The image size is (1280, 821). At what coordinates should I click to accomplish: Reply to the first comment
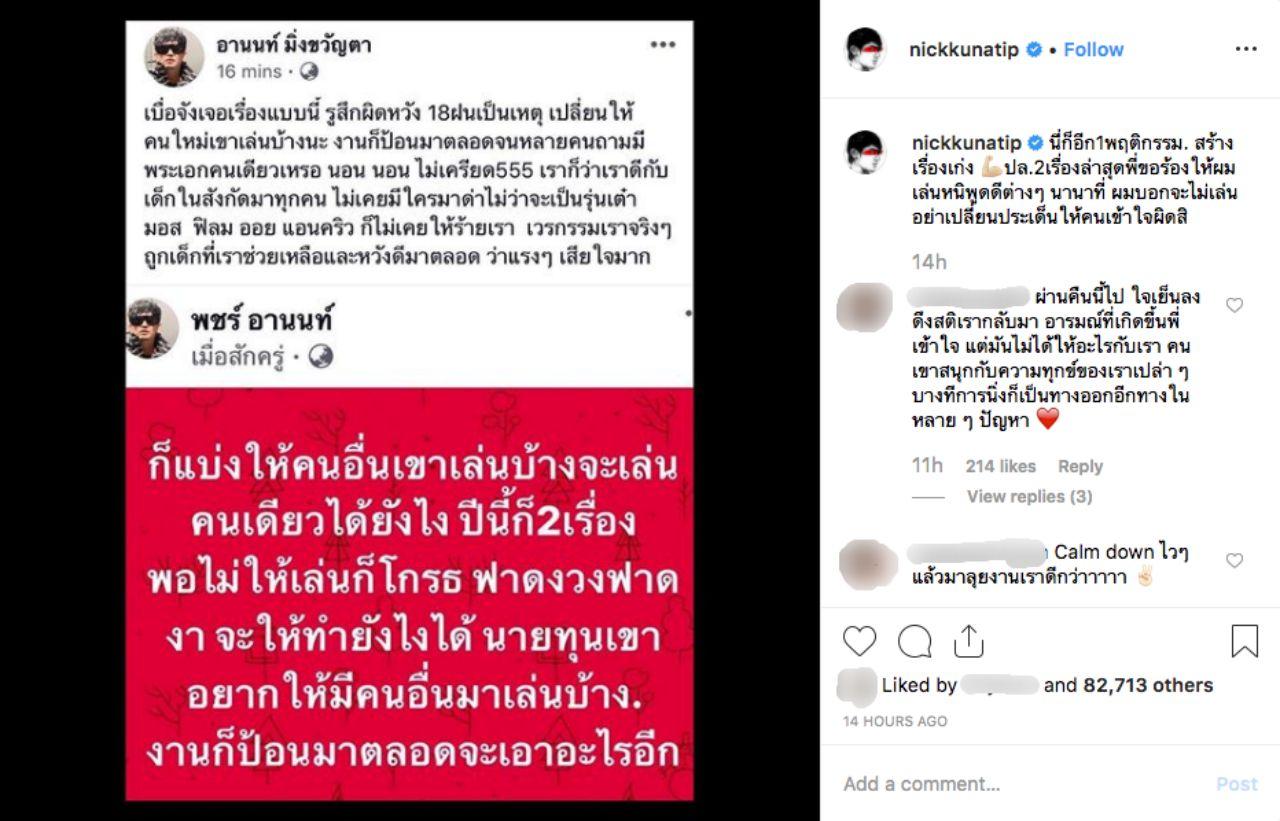1080,466
